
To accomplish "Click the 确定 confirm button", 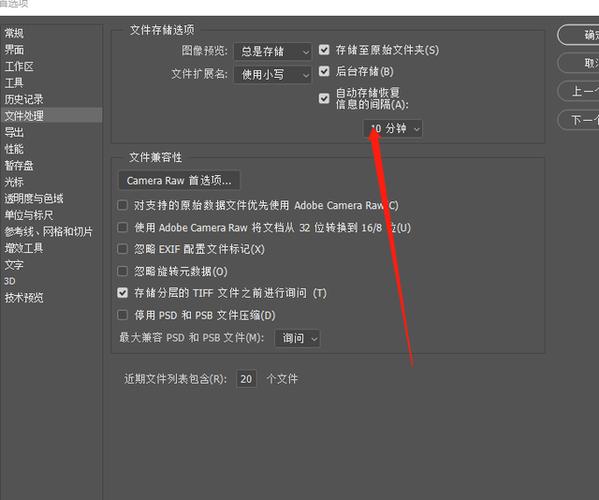I will point(578,35).
